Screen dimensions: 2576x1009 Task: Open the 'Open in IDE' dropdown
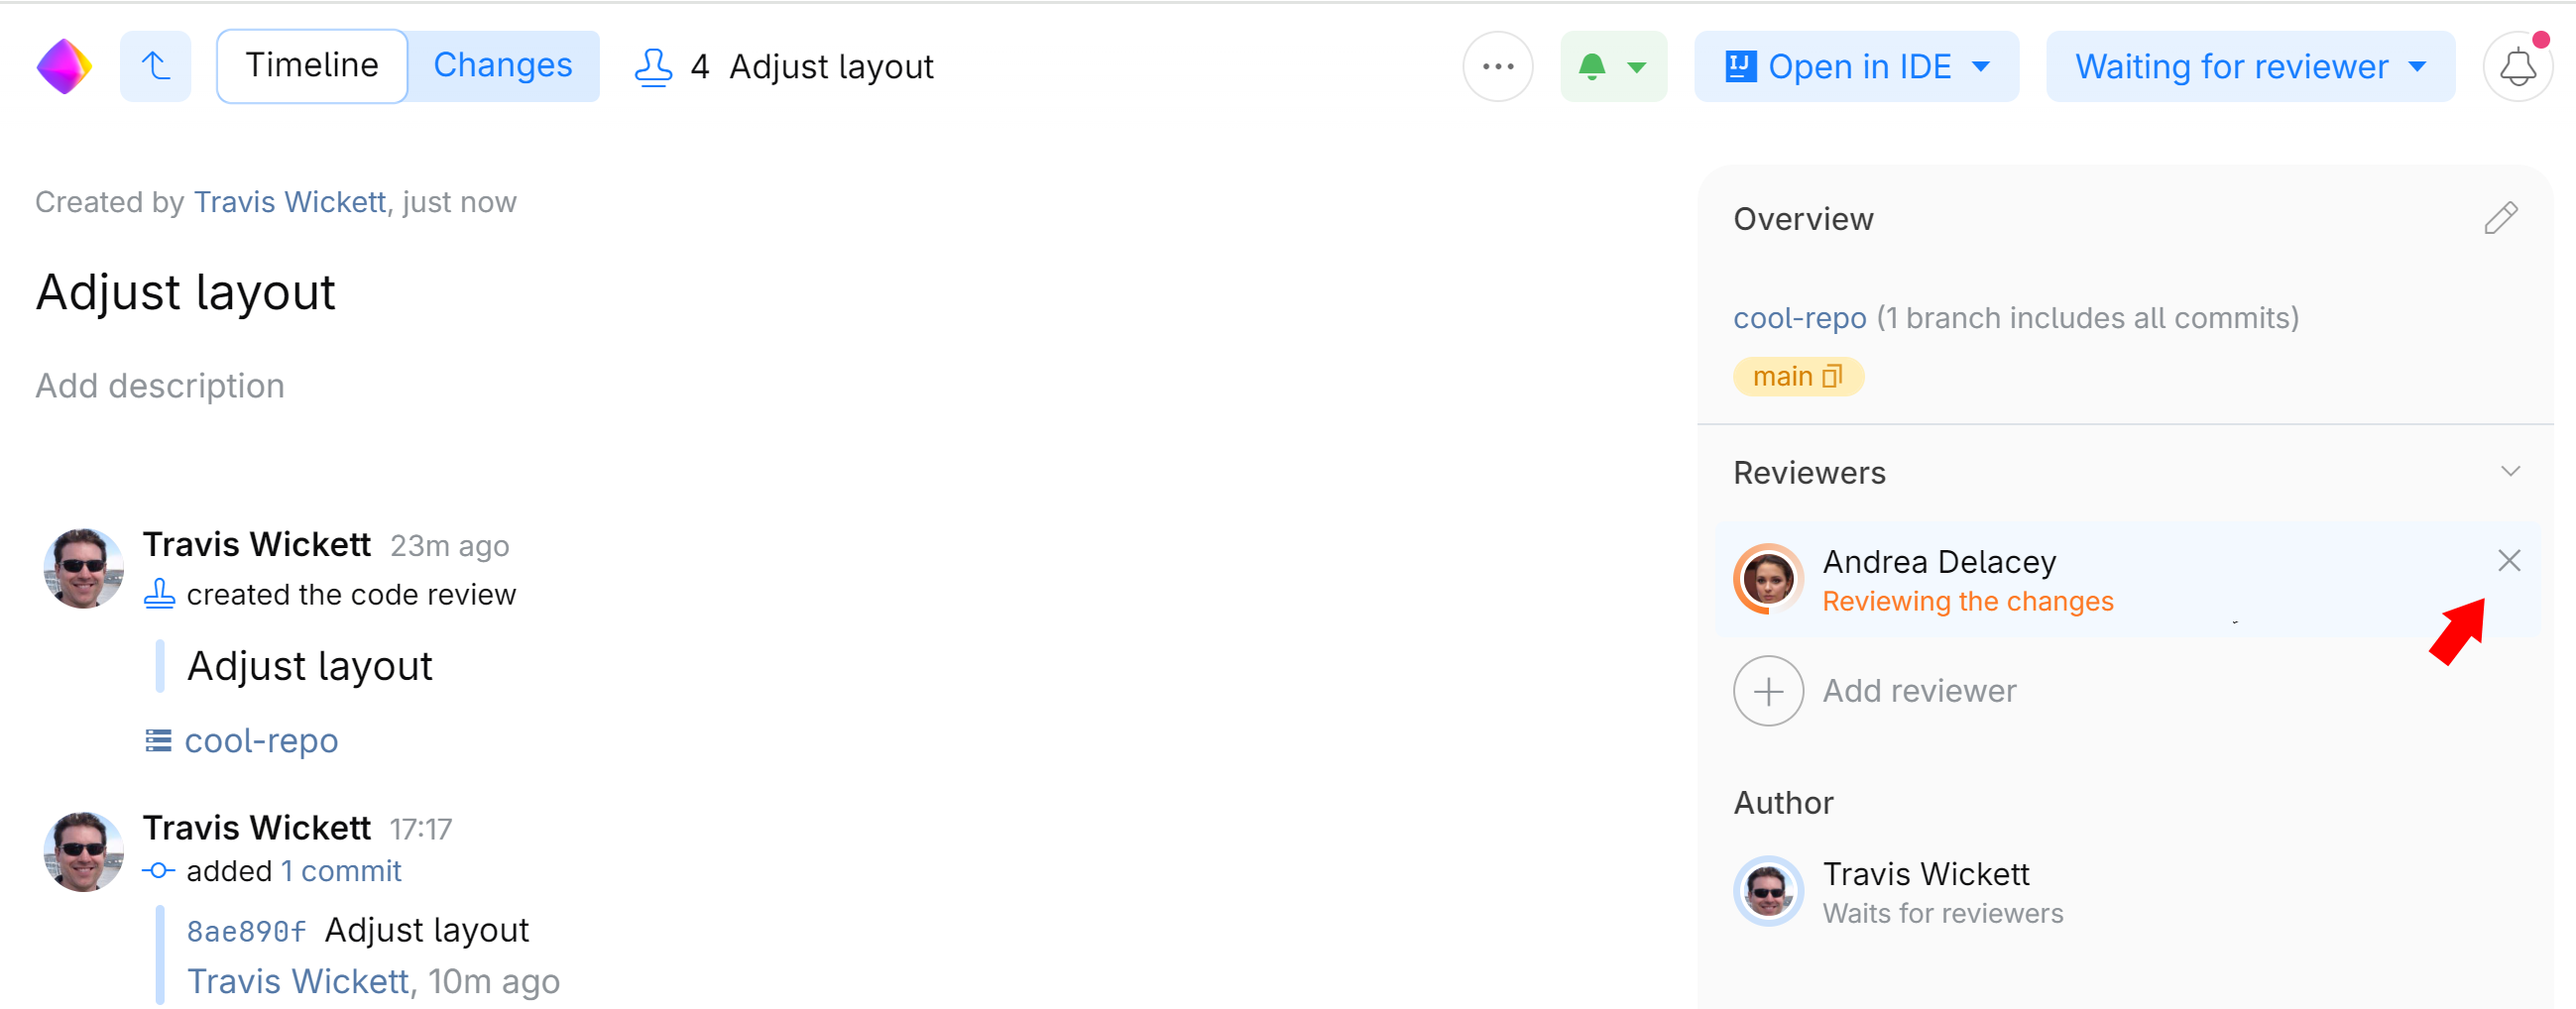click(x=1982, y=66)
